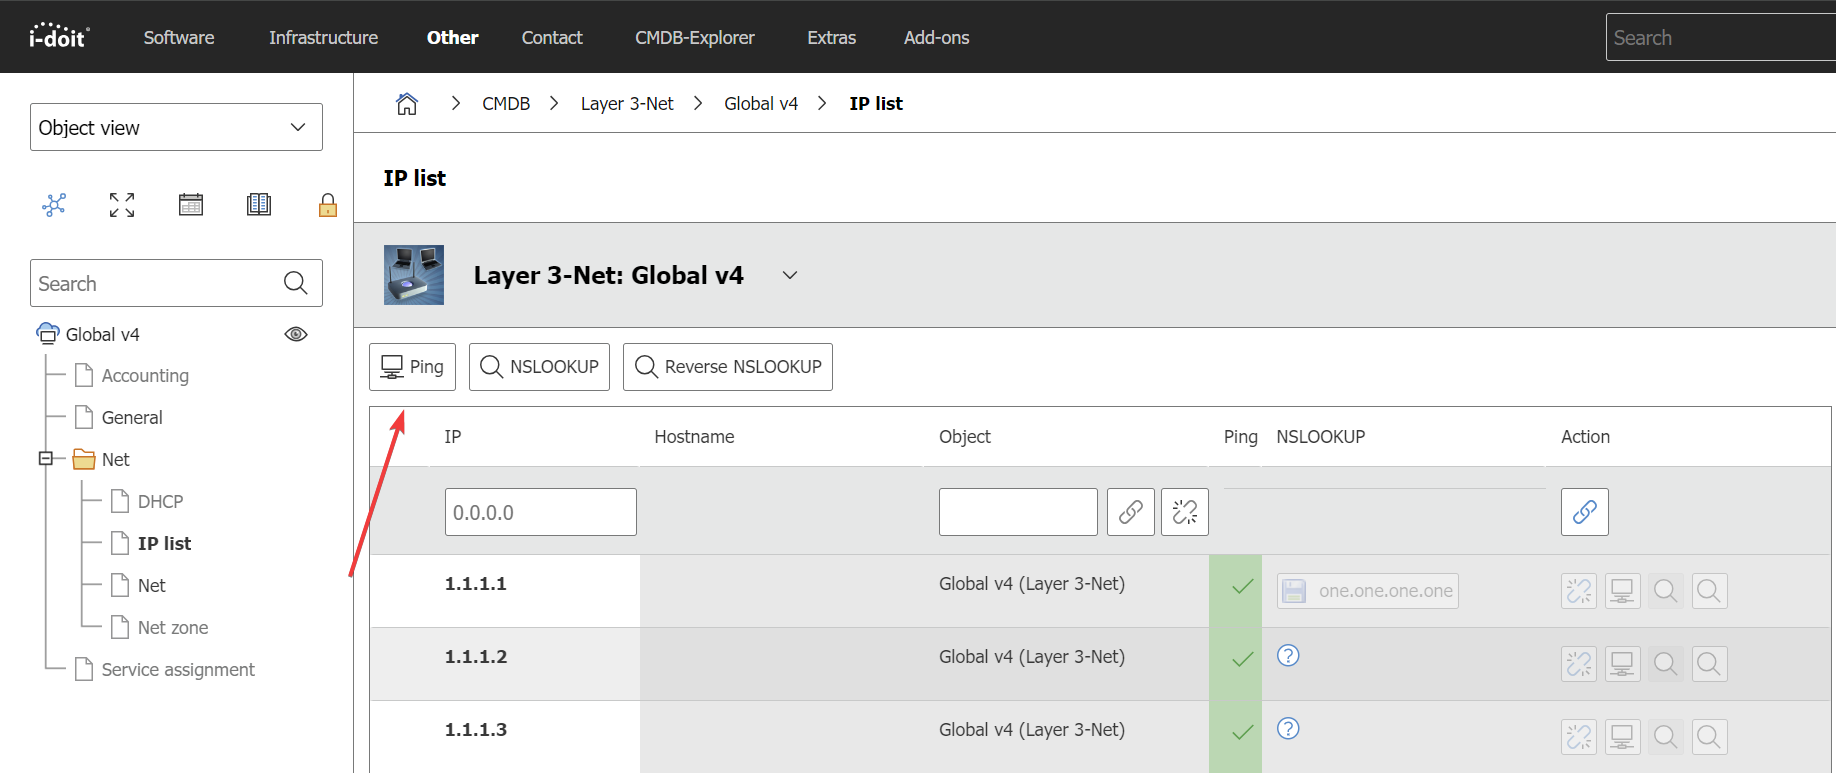Viewport: 1836px width, 773px height.
Task: Toggle the eye icon beside Global v4
Action: (x=296, y=334)
